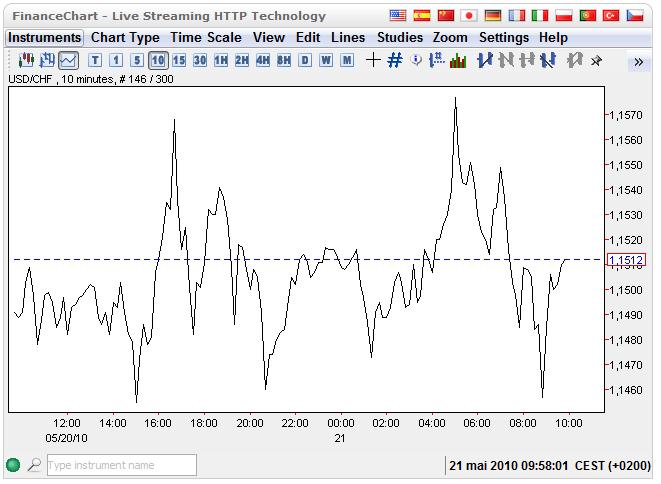Image resolution: width=661 pixels, height=484 pixels.
Task: Click the pushpin icon in toolbar
Action: [x=596, y=60]
